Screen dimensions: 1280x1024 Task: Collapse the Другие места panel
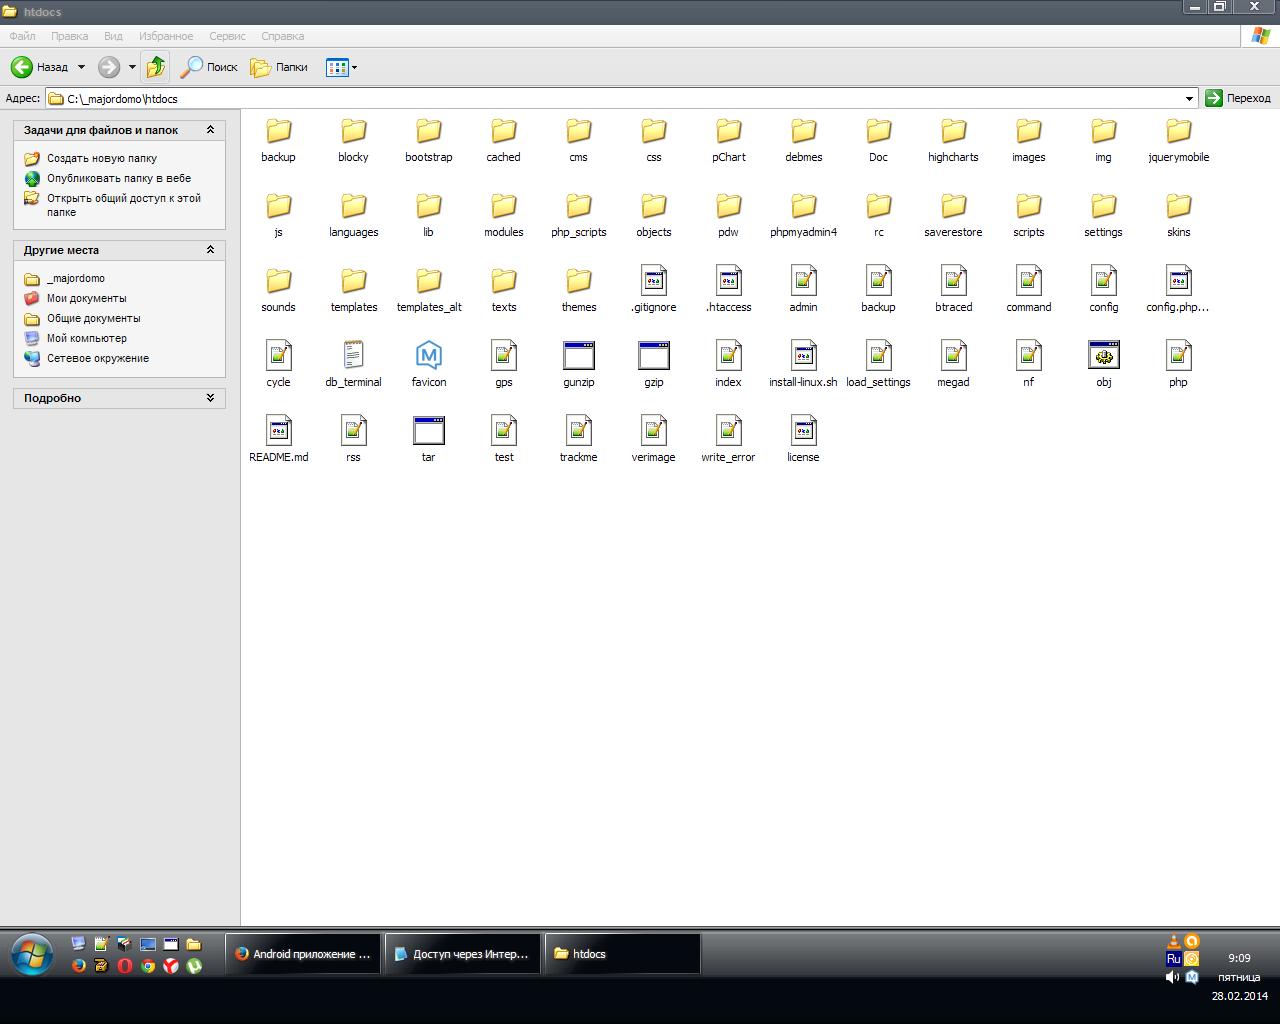click(210, 250)
